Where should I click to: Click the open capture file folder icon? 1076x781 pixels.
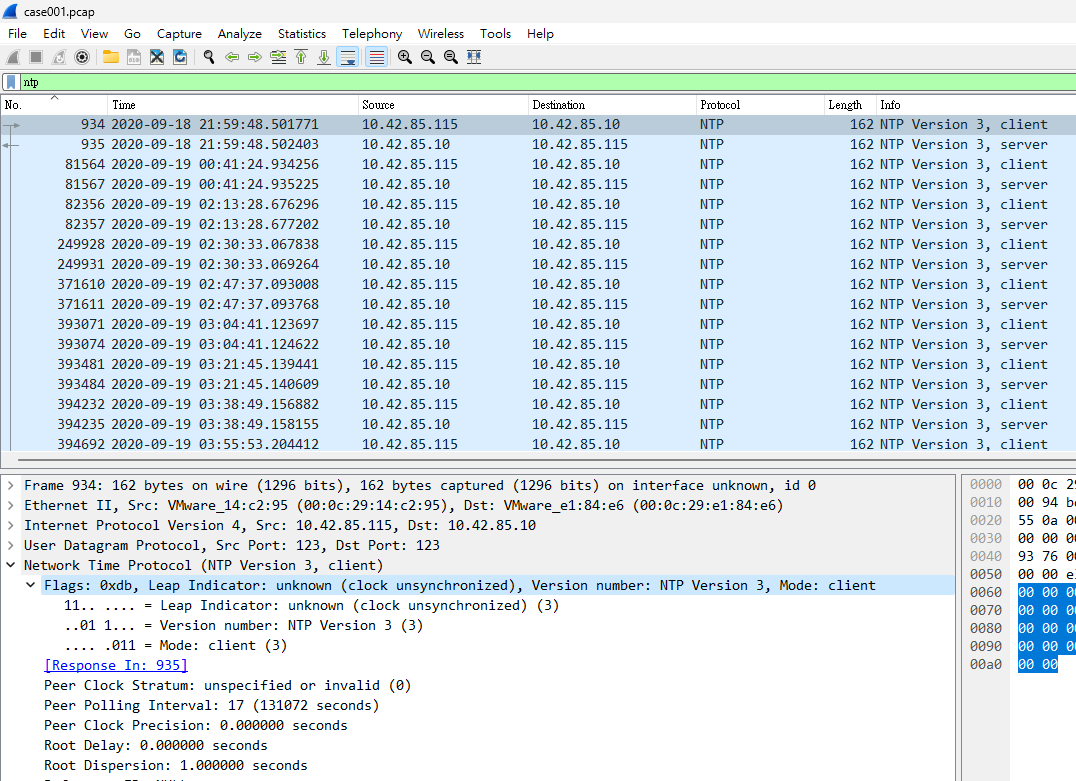[110, 57]
